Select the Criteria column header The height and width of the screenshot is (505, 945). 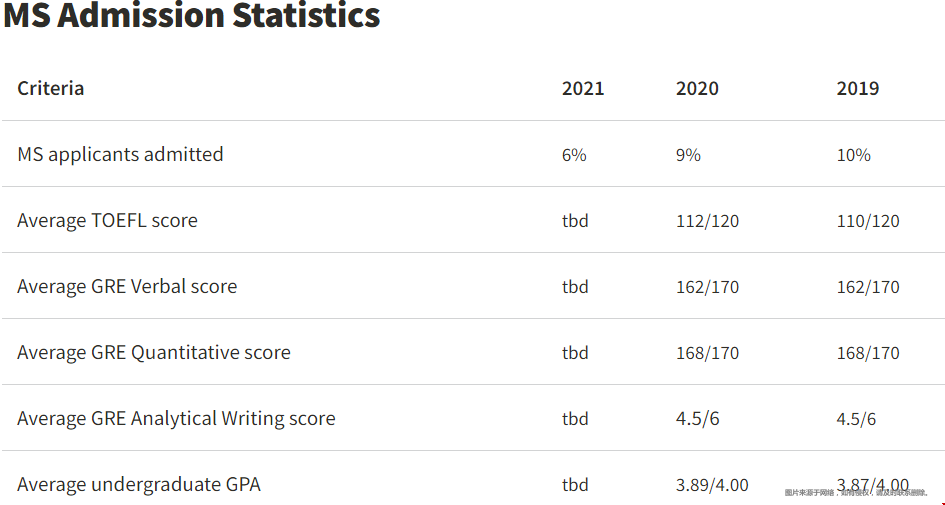pyautogui.click(x=51, y=89)
